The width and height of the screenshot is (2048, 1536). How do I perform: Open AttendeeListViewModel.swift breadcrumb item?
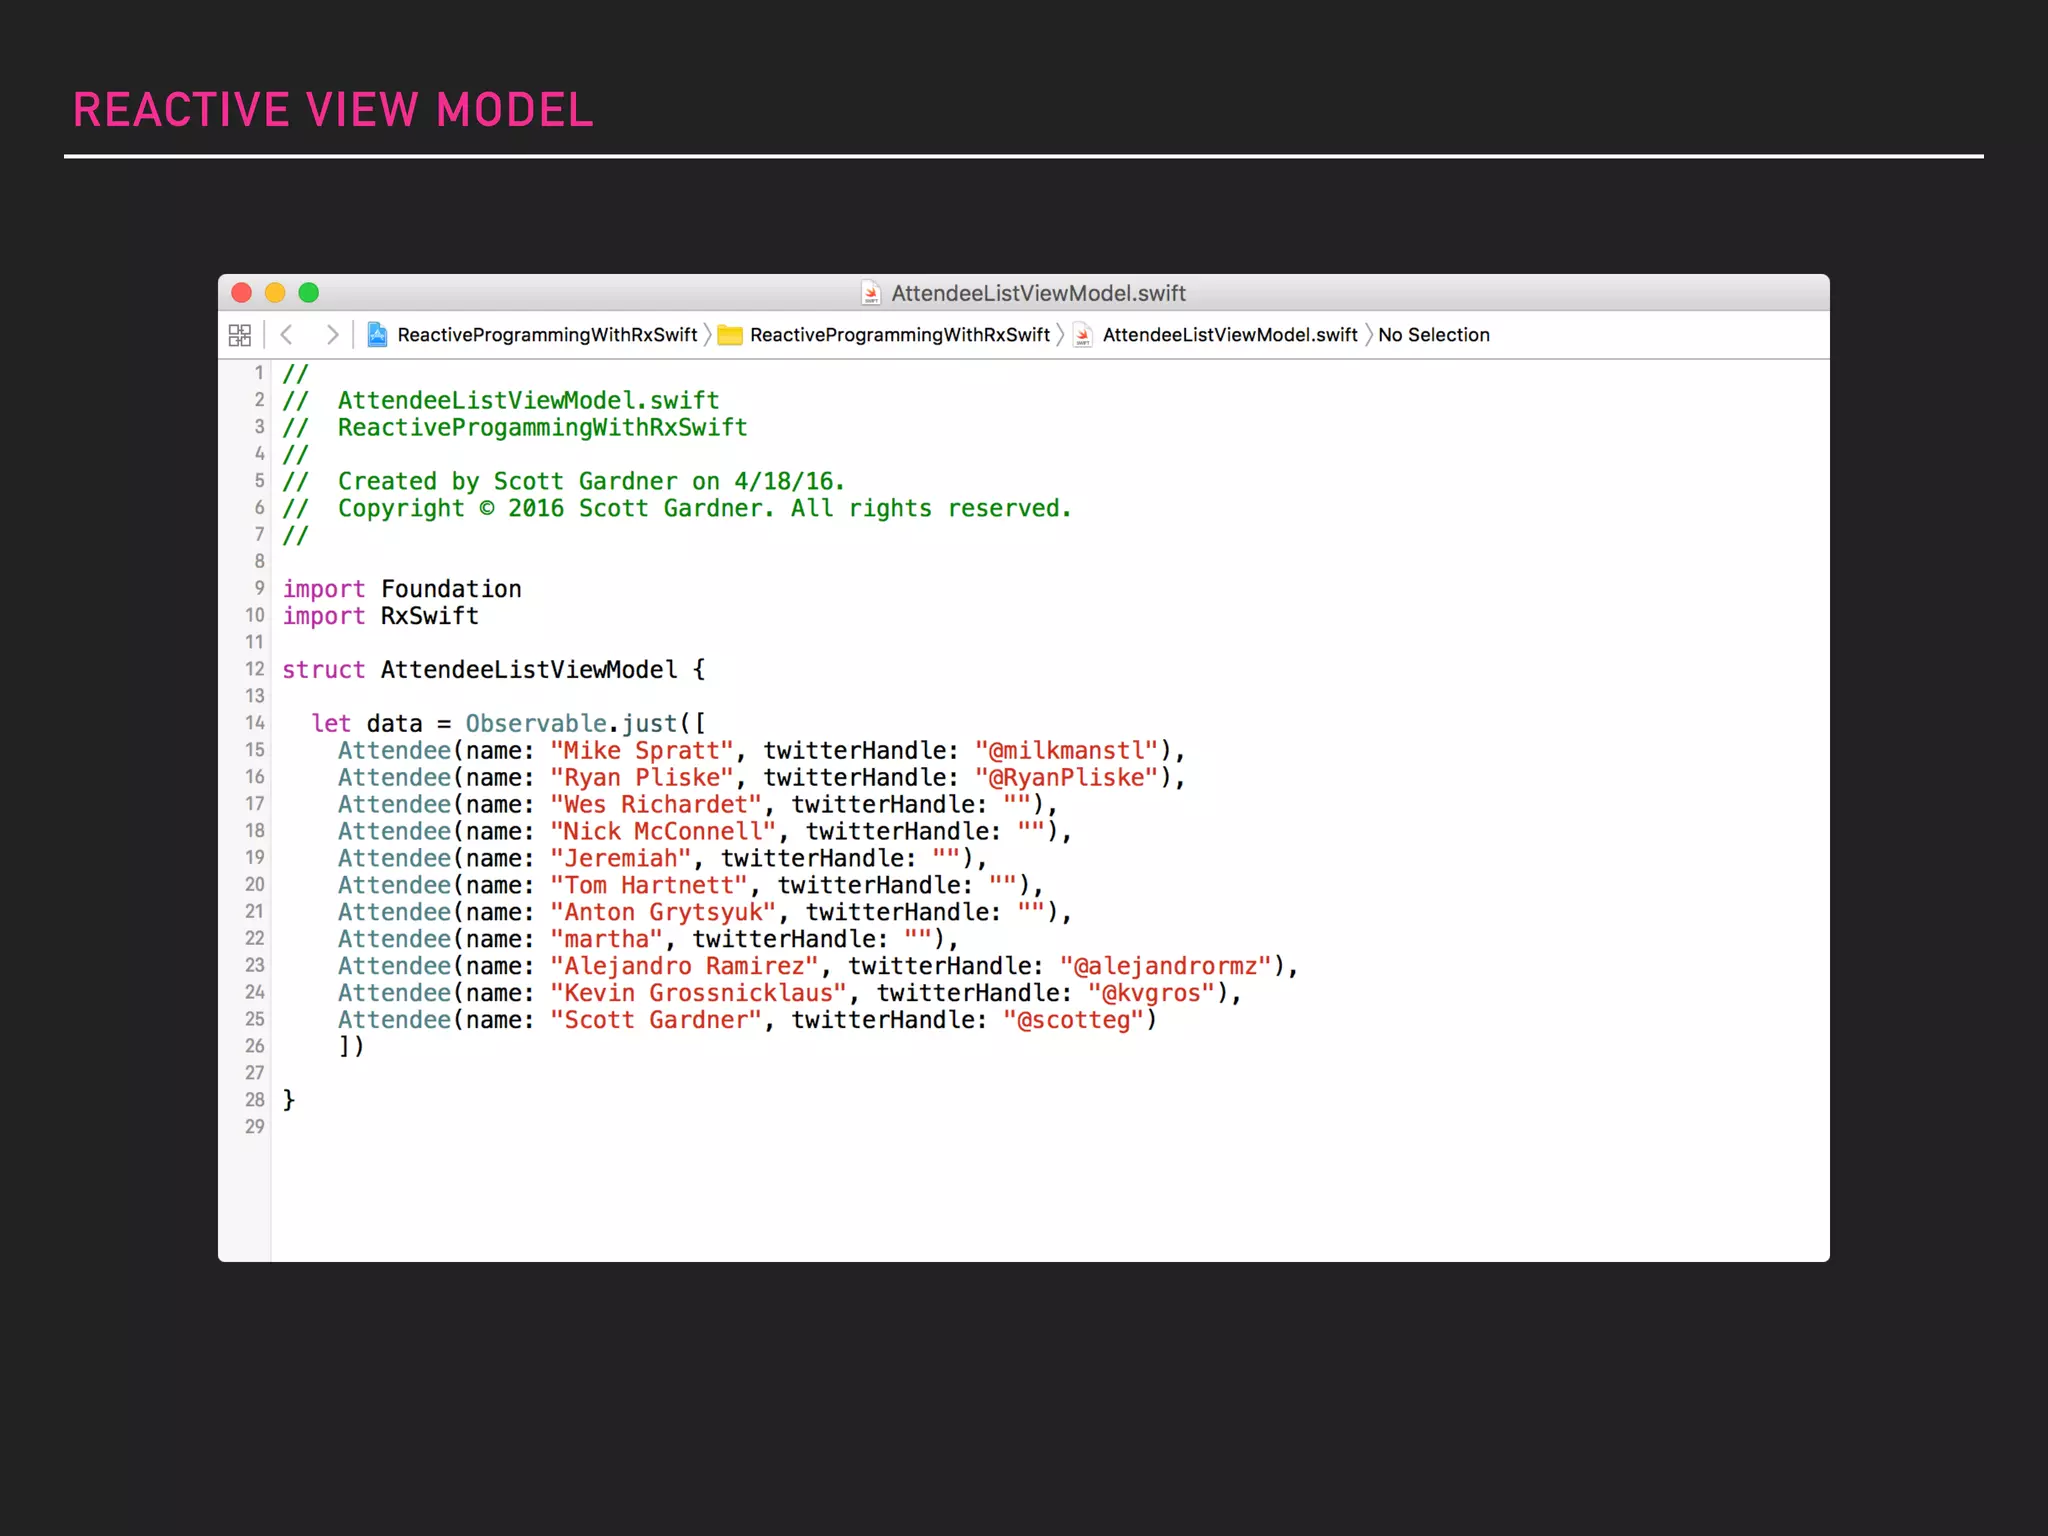pyautogui.click(x=1229, y=335)
